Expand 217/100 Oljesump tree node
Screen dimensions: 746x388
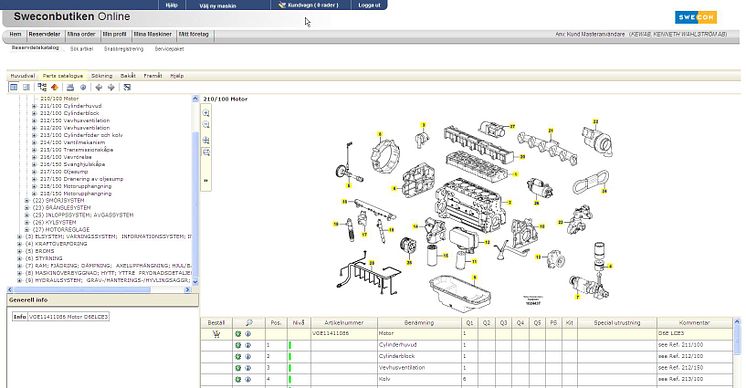34,172
